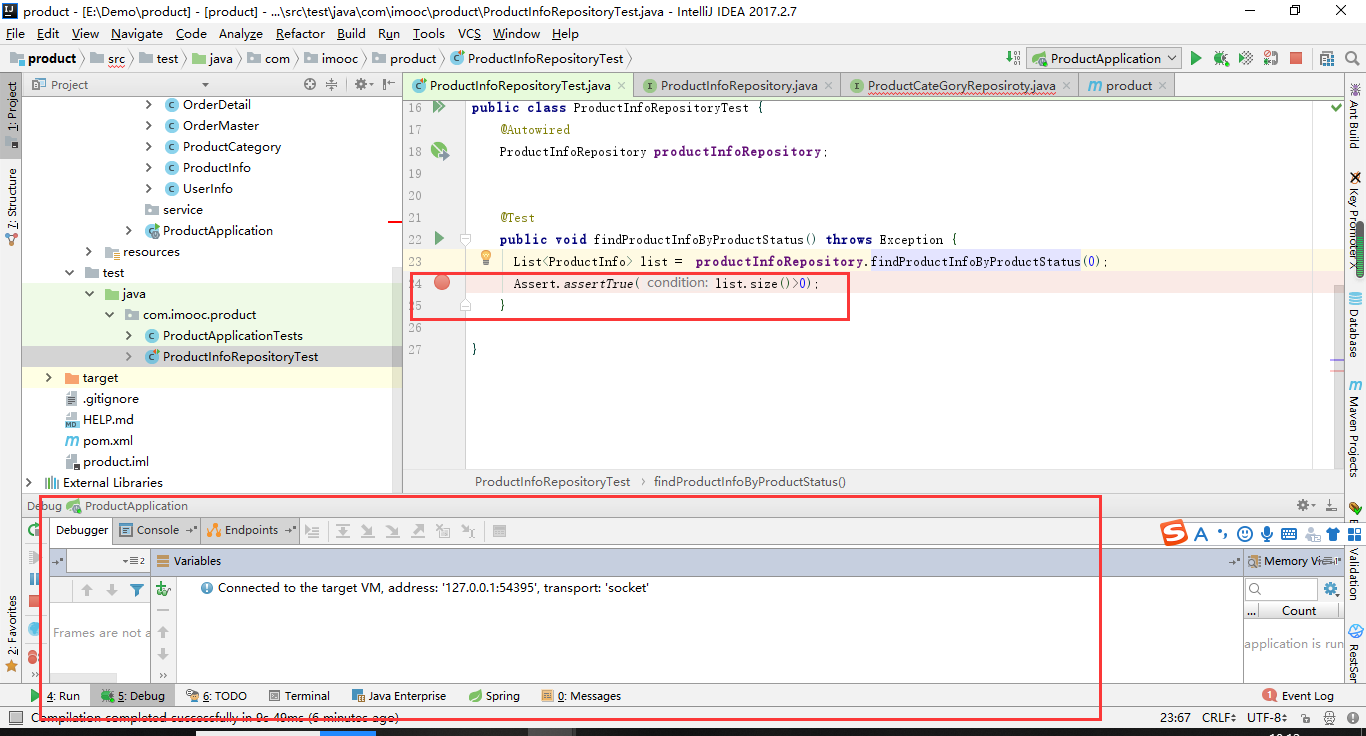
Task: Open Project Structure icon in top toolbar
Action: pyautogui.click(x=1327, y=58)
